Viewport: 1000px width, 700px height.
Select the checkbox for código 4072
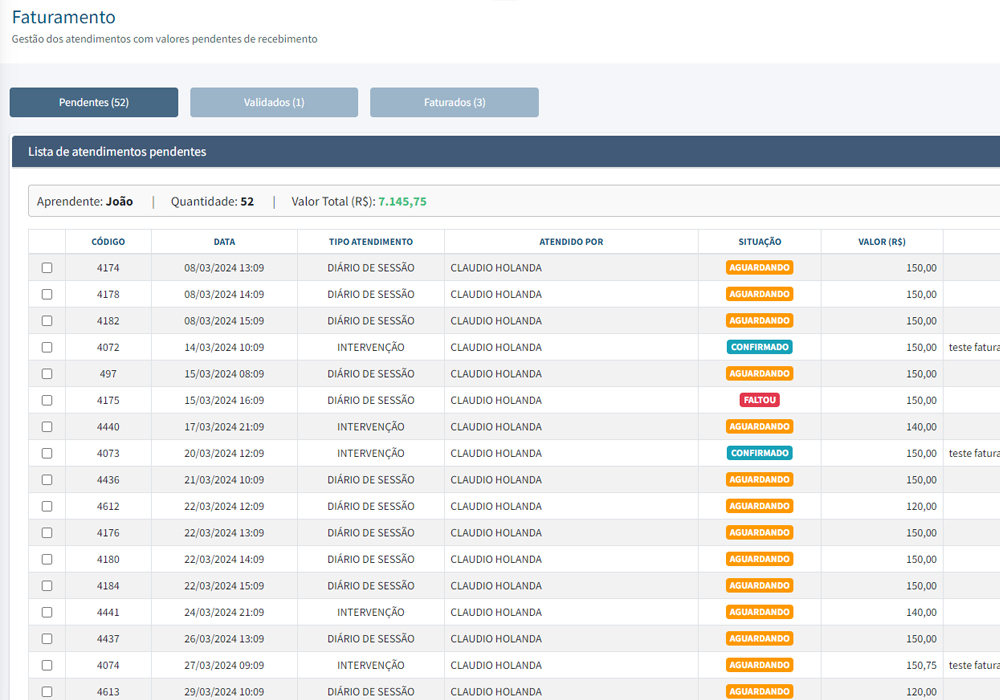[x=47, y=347]
